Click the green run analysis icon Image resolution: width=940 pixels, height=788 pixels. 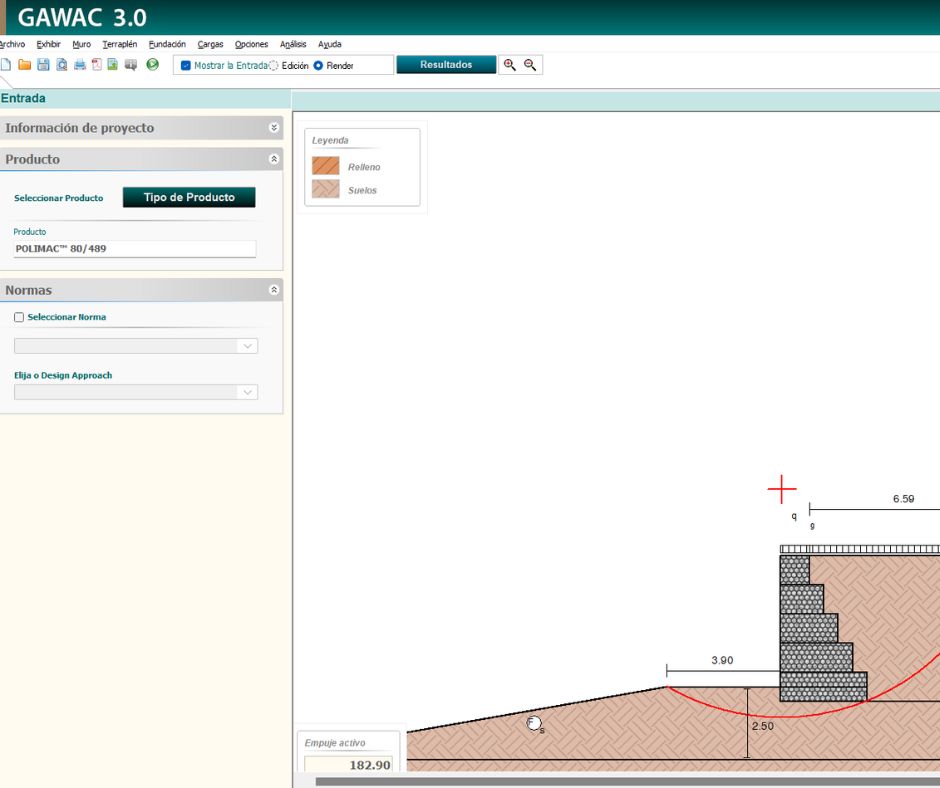153,65
